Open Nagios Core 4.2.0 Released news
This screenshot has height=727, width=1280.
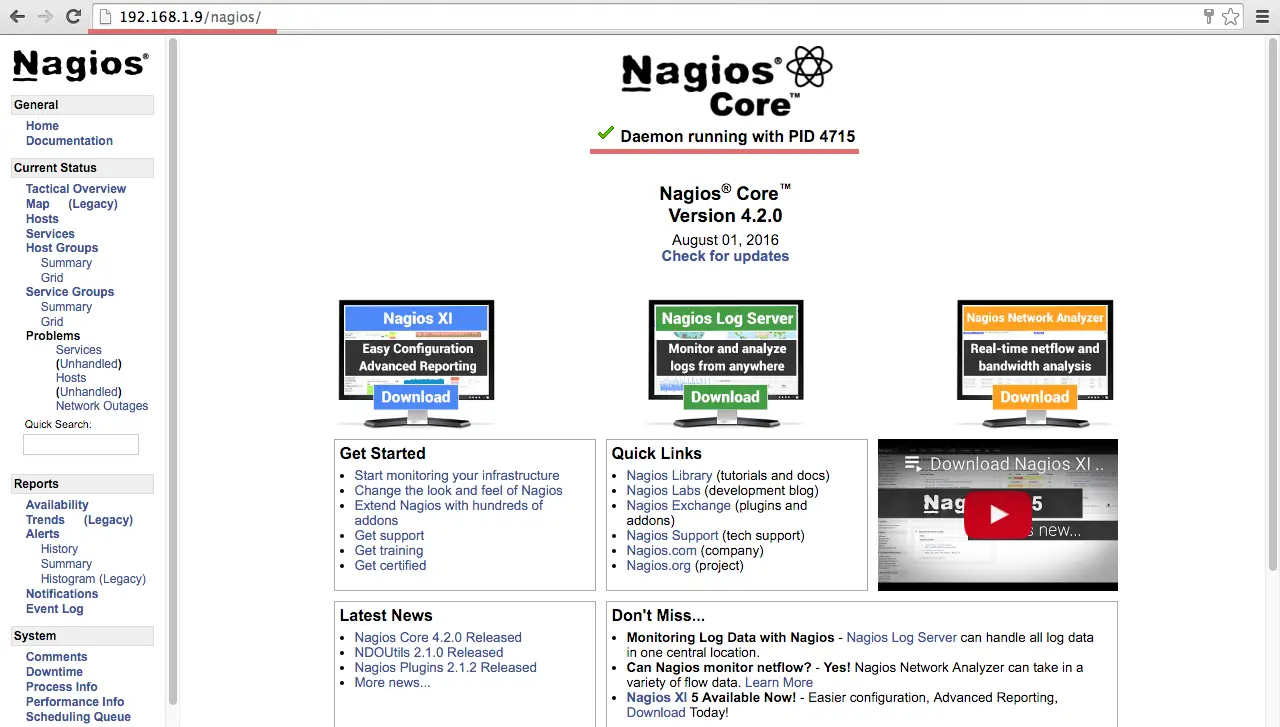[438, 638]
